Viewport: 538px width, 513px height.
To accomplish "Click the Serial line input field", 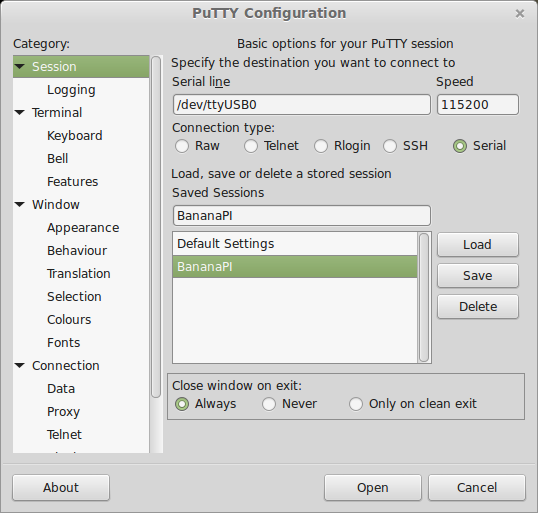I will 302,105.
